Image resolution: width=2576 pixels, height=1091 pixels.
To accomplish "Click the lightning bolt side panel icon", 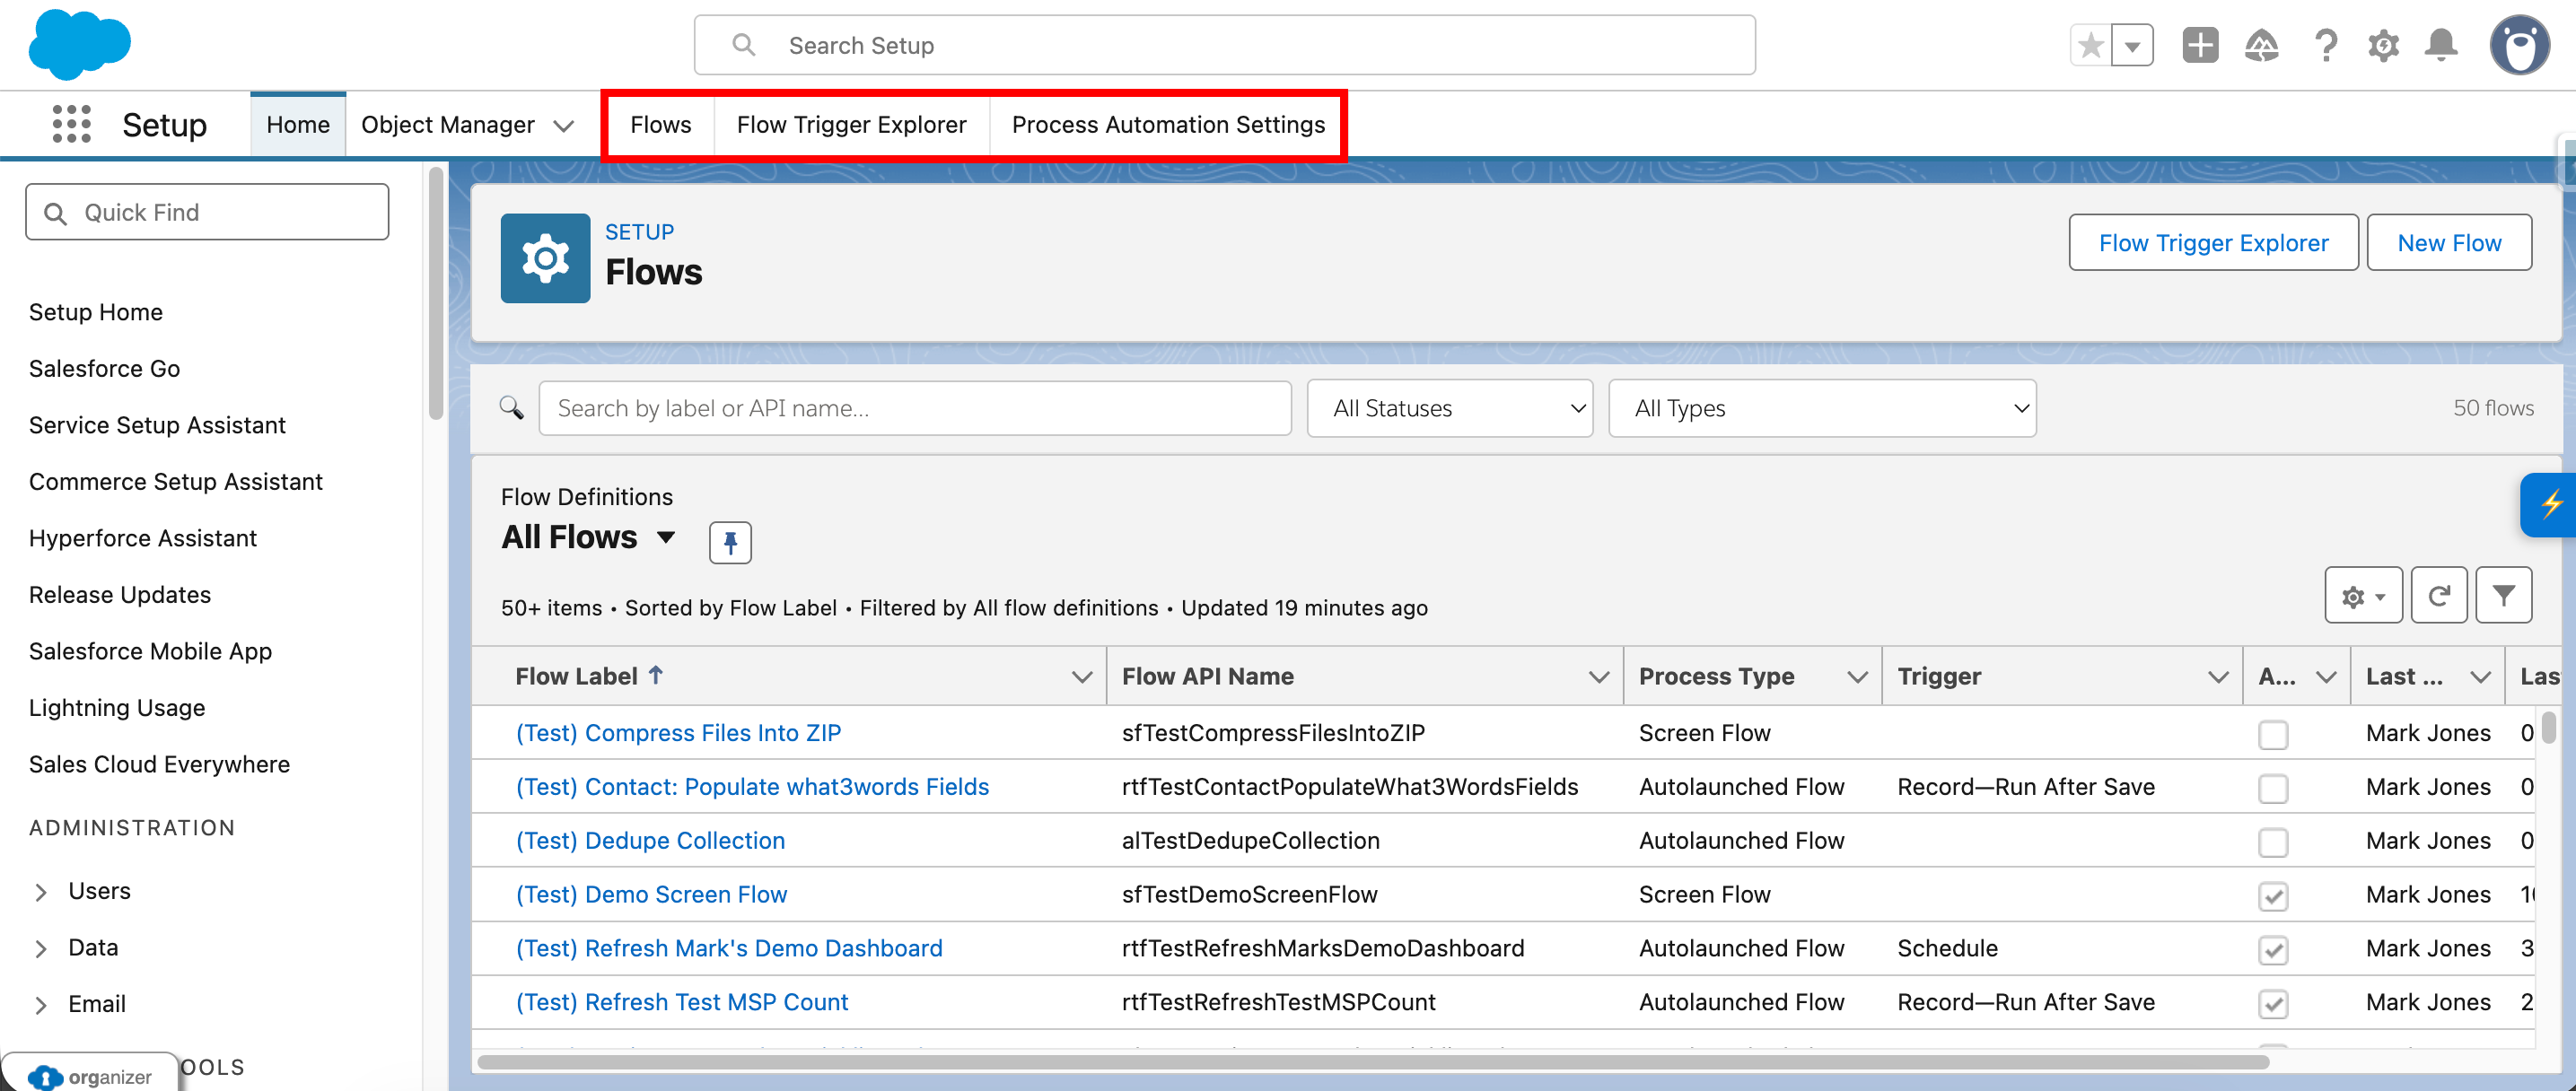I will tap(2553, 504).
